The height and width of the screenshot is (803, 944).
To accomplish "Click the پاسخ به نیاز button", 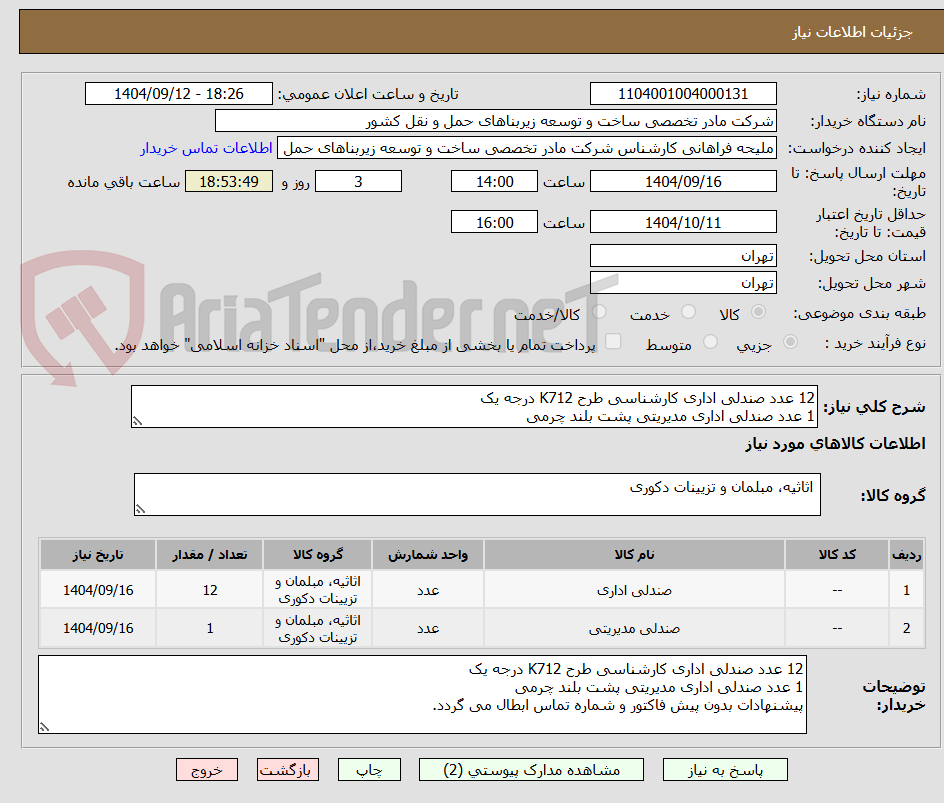I will tap(725, 769).
